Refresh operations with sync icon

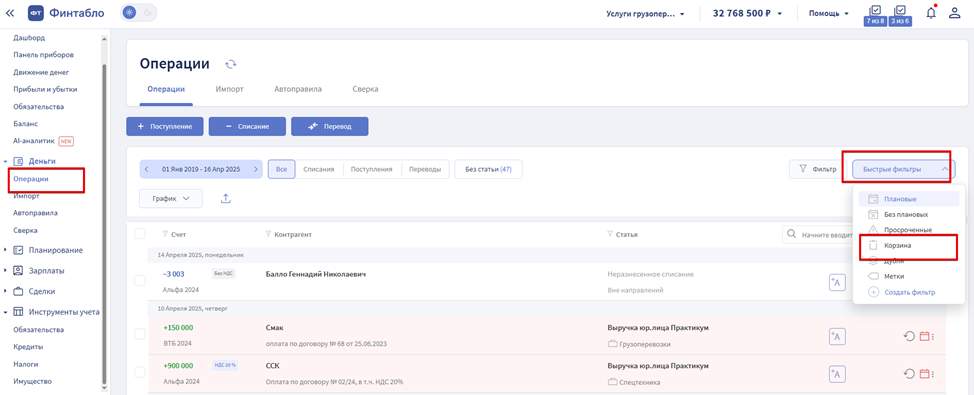tap(231, 64)
